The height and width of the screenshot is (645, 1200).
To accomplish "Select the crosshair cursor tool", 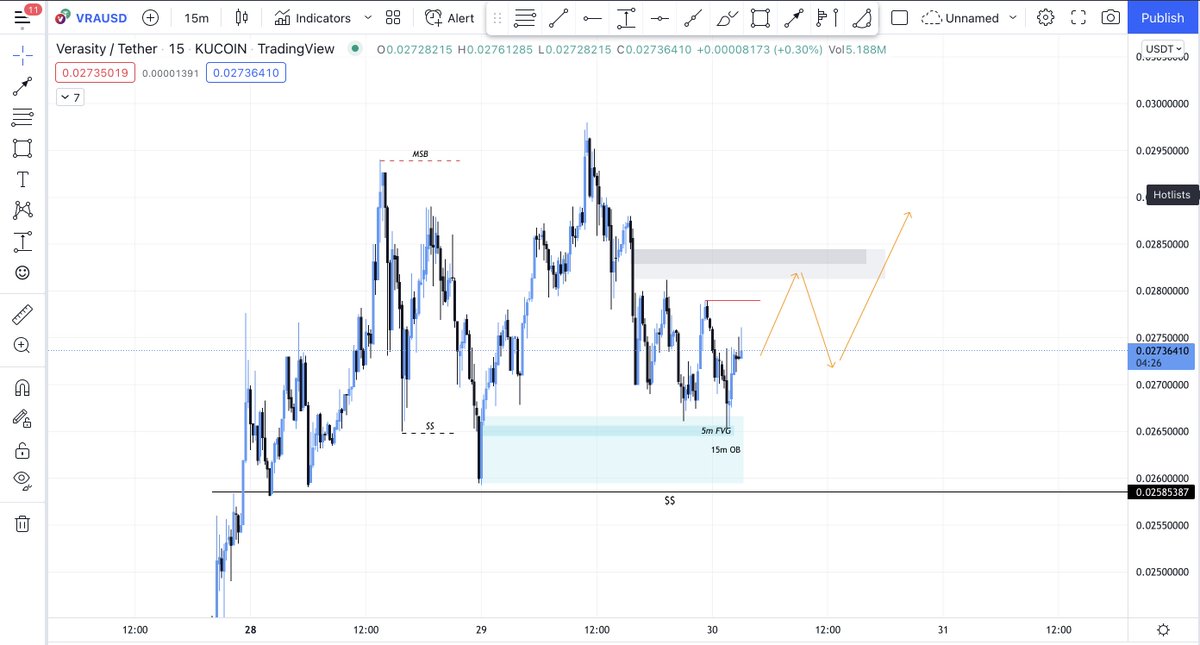I will click(x=22, y=55).
